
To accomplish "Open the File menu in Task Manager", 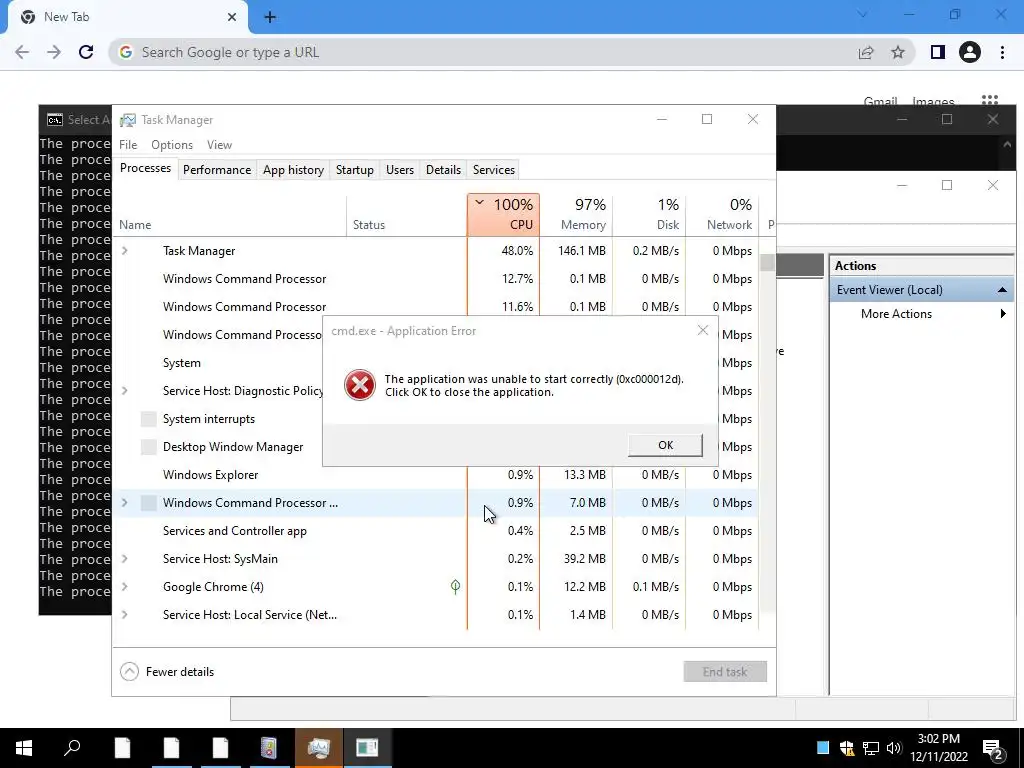I will [x=128, y=145].
